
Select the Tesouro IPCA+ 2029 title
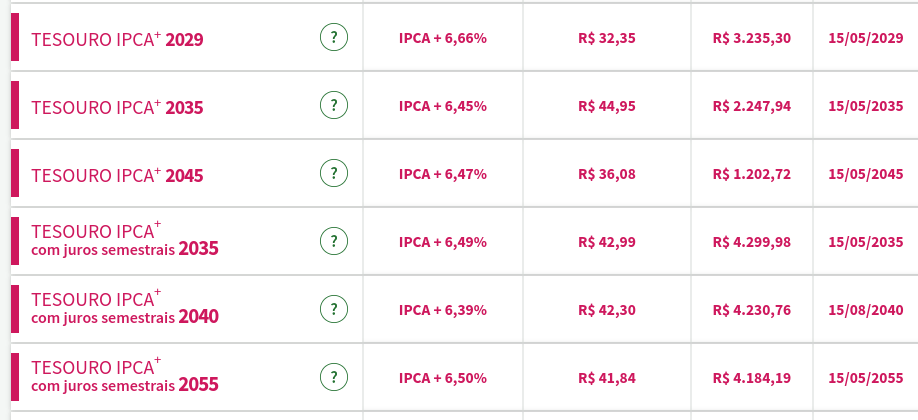click(117, 40)
